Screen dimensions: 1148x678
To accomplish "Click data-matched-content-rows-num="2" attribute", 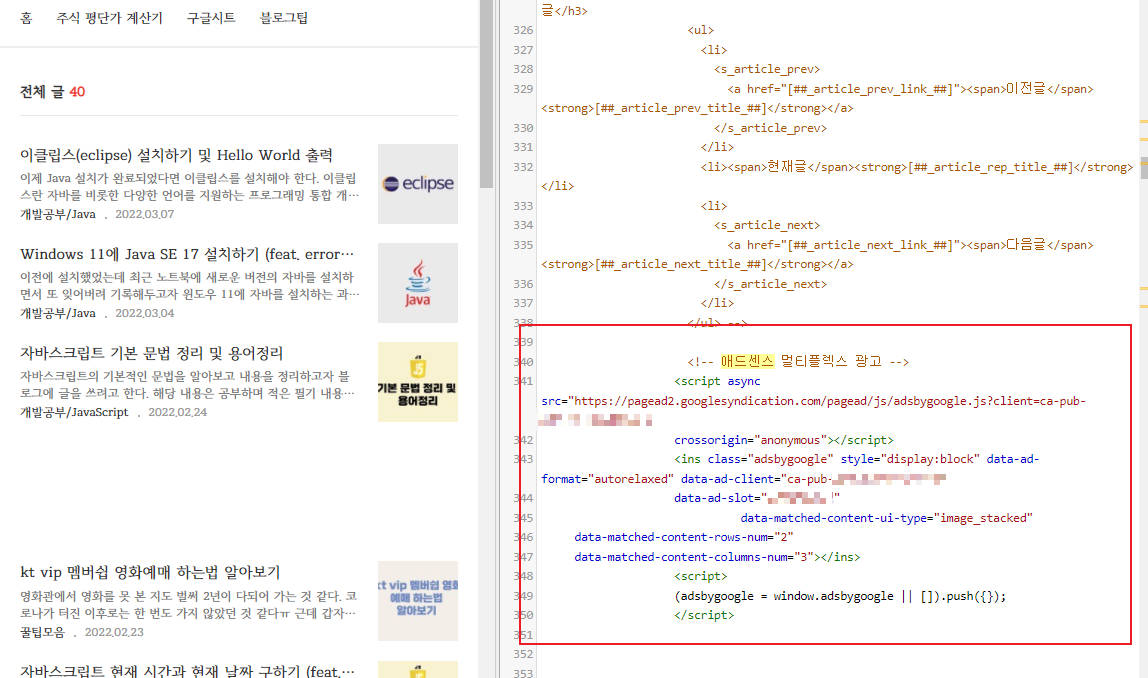I will tap(683, 537).
